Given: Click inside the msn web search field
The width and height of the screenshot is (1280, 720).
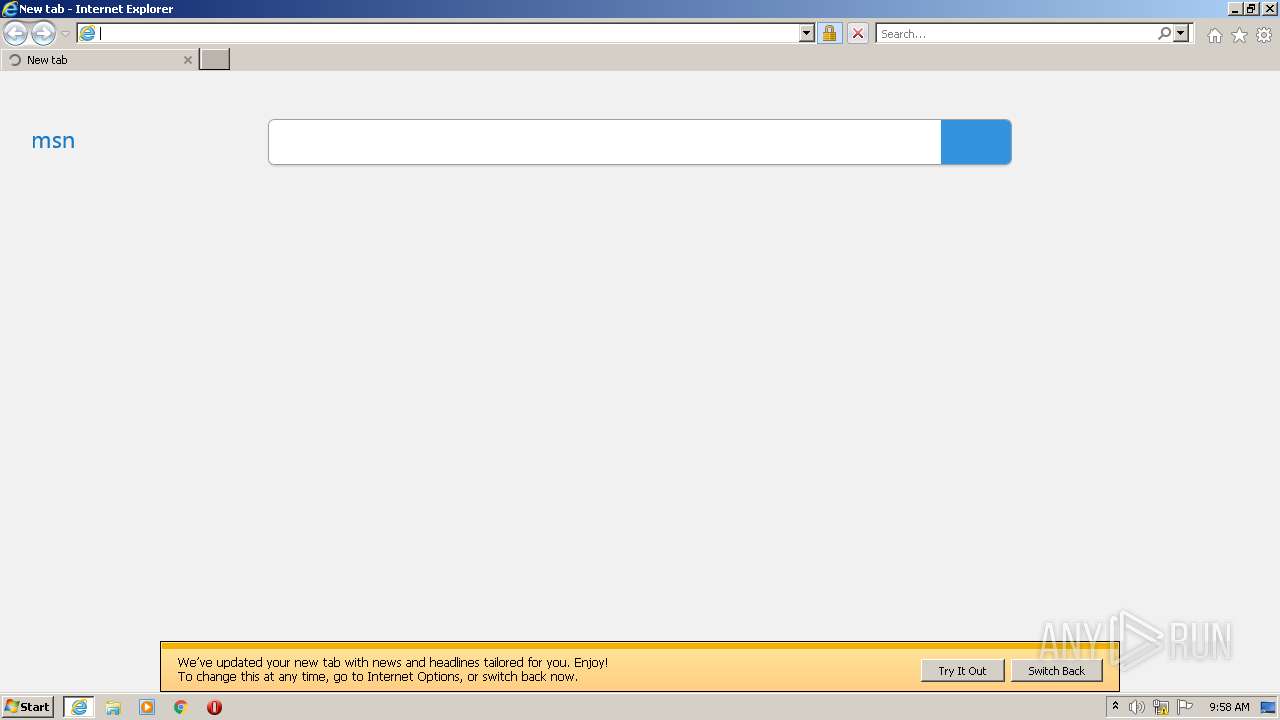Looking at the screenshot, I should [x=604, y=142].
